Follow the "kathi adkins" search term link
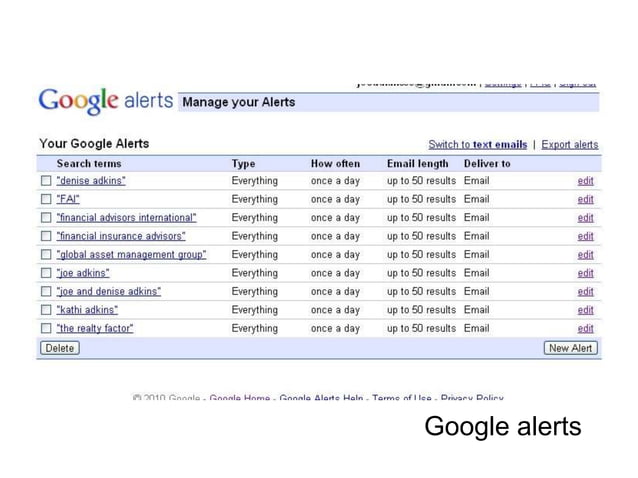Image resolution: width=638 pixels, height=478 pixels. click(87, 310)
